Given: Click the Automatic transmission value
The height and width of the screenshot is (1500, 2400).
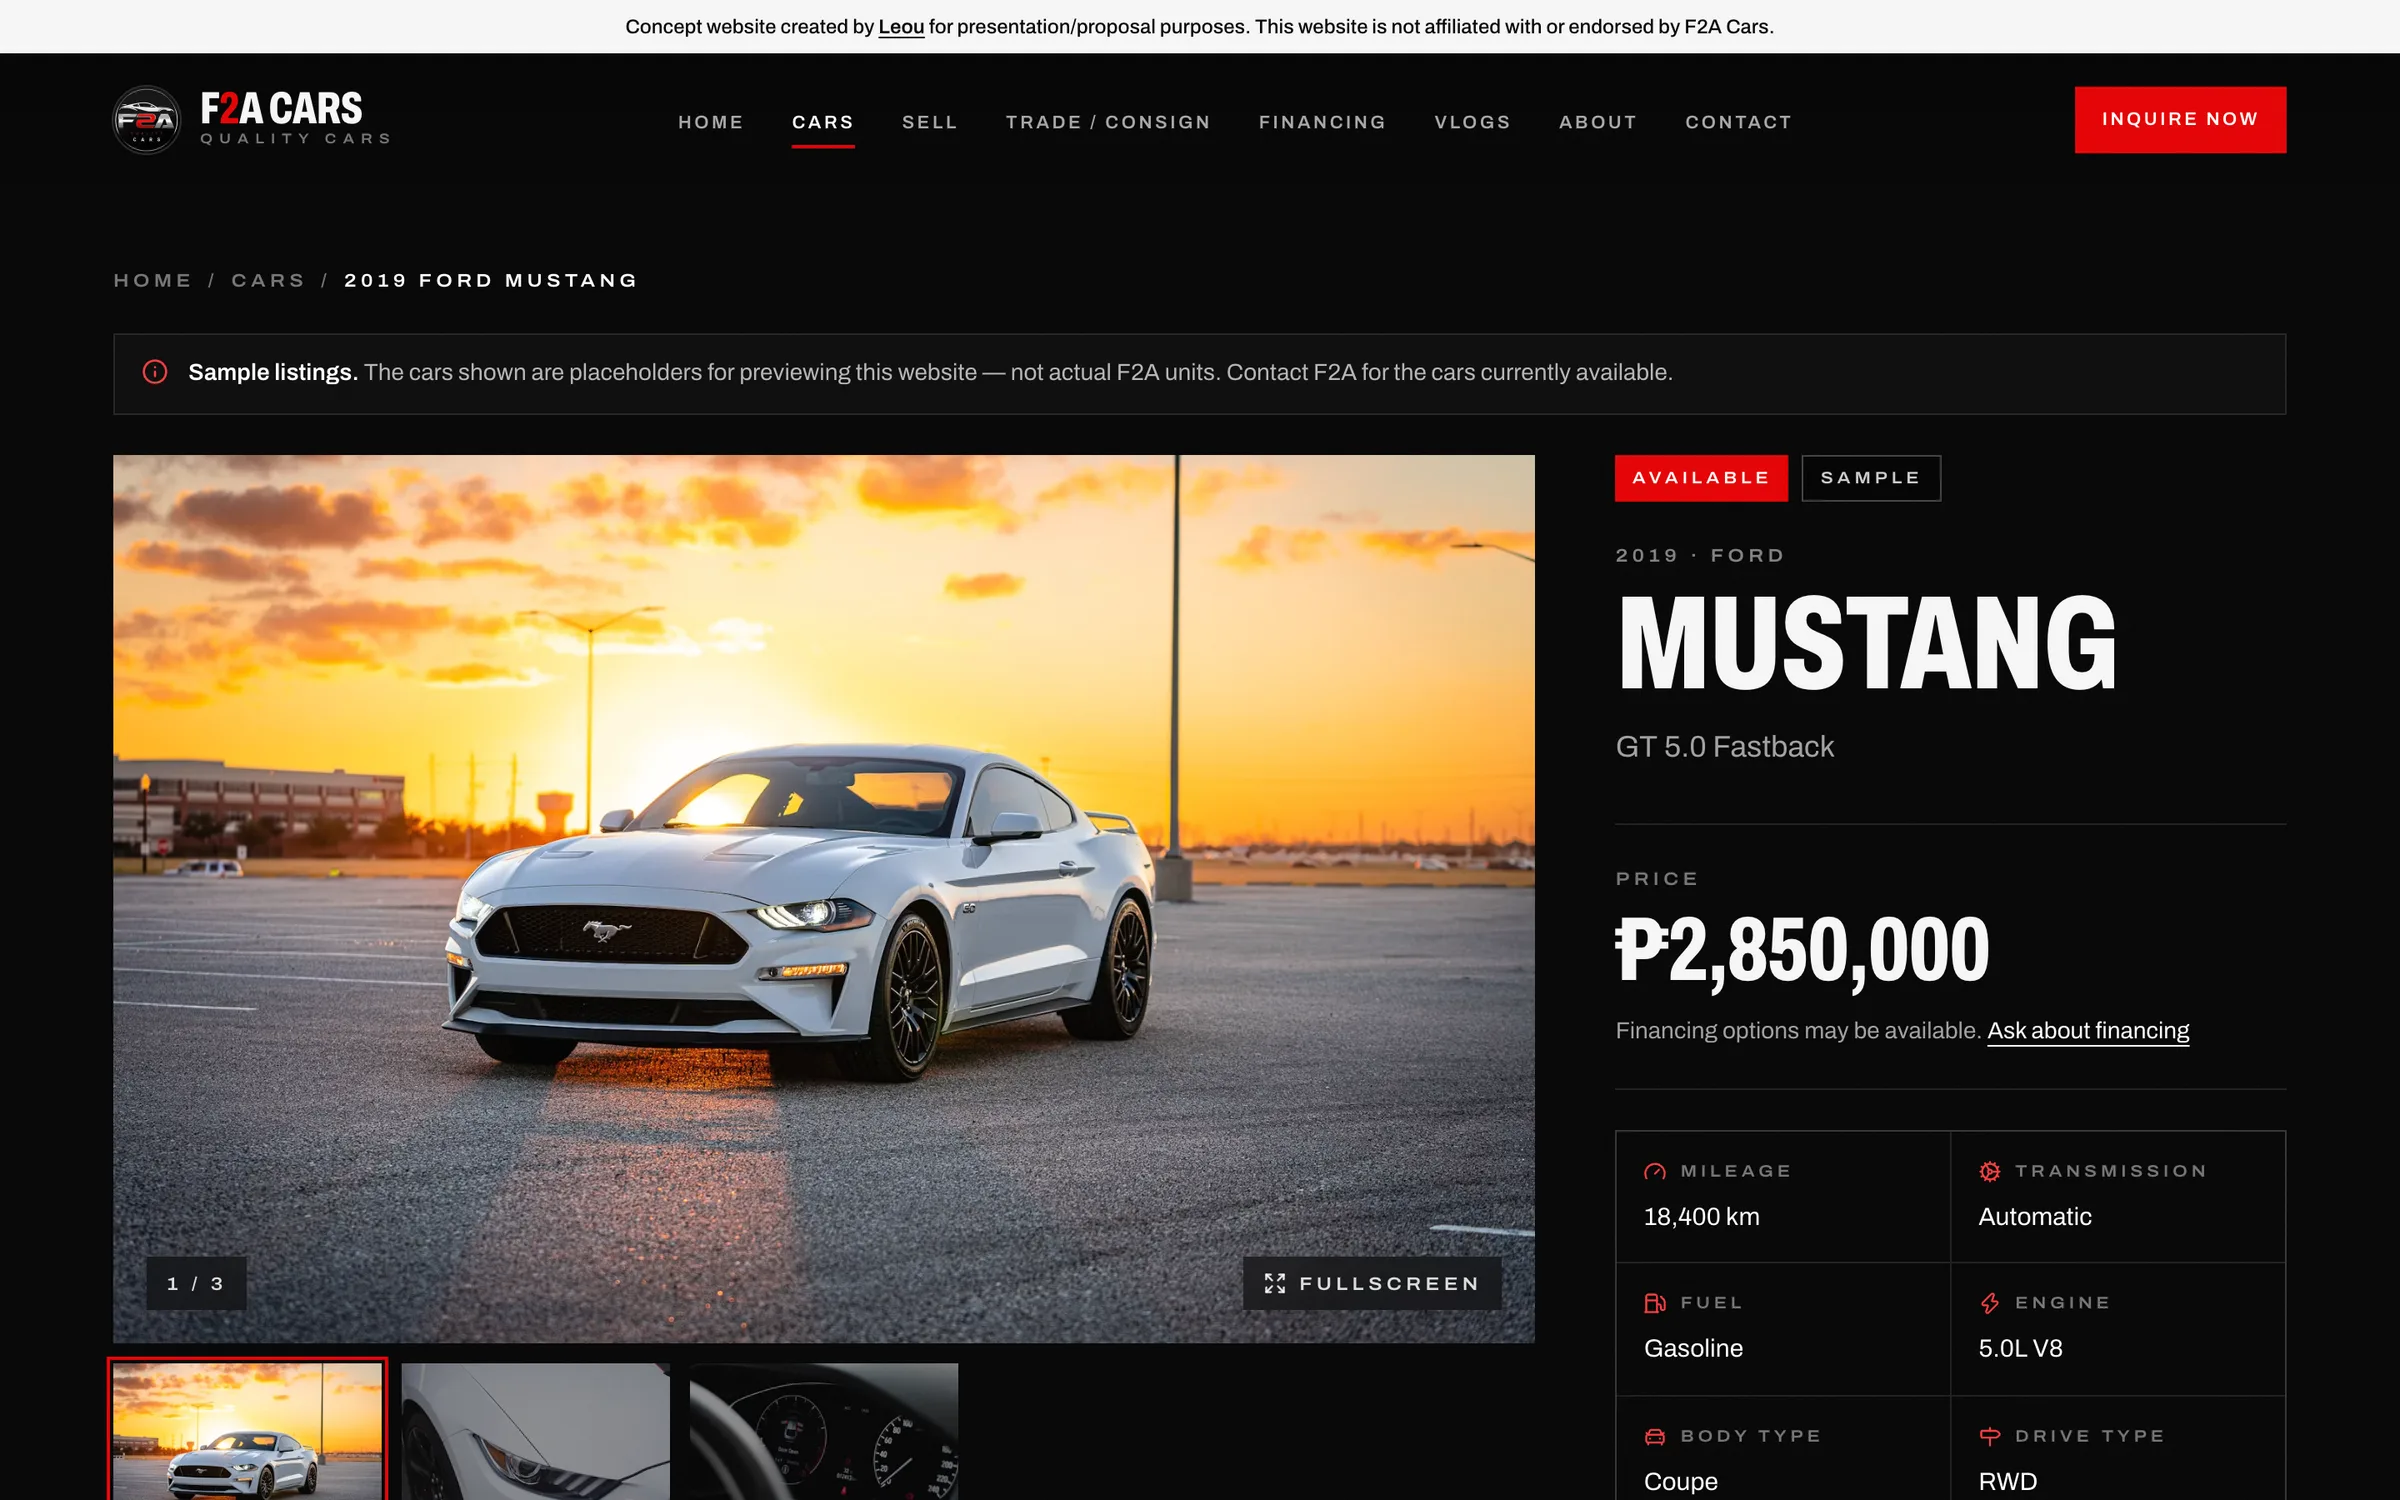Looking at the screenshot, I should pos(2035,1217).
